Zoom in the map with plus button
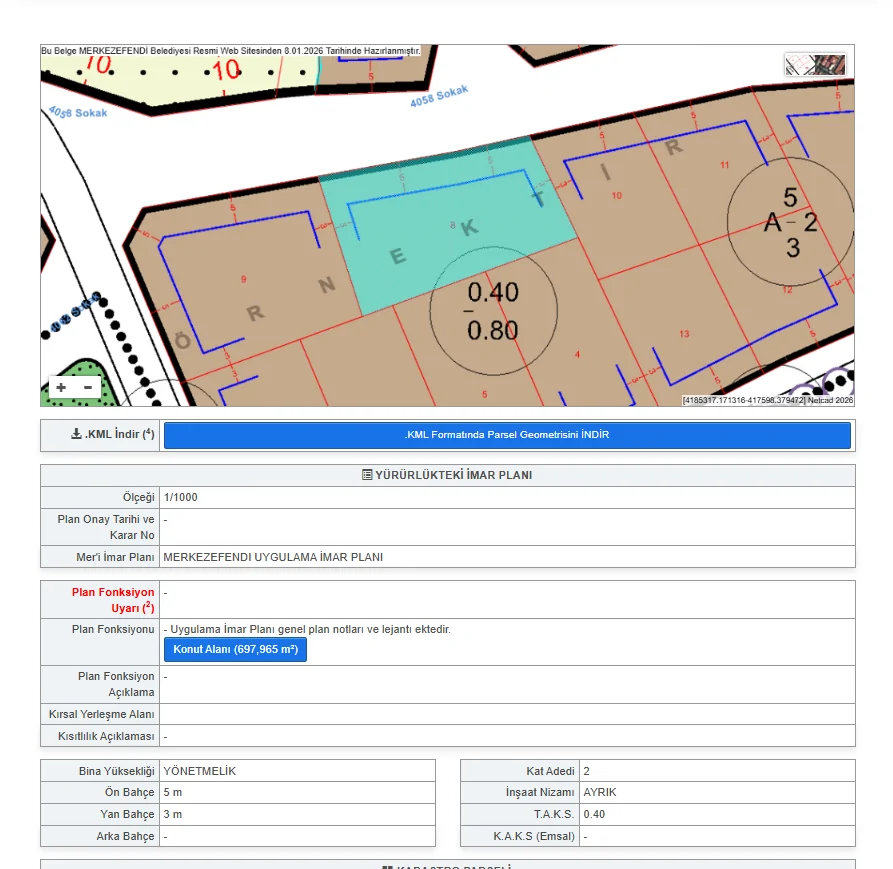 (62, 388)
